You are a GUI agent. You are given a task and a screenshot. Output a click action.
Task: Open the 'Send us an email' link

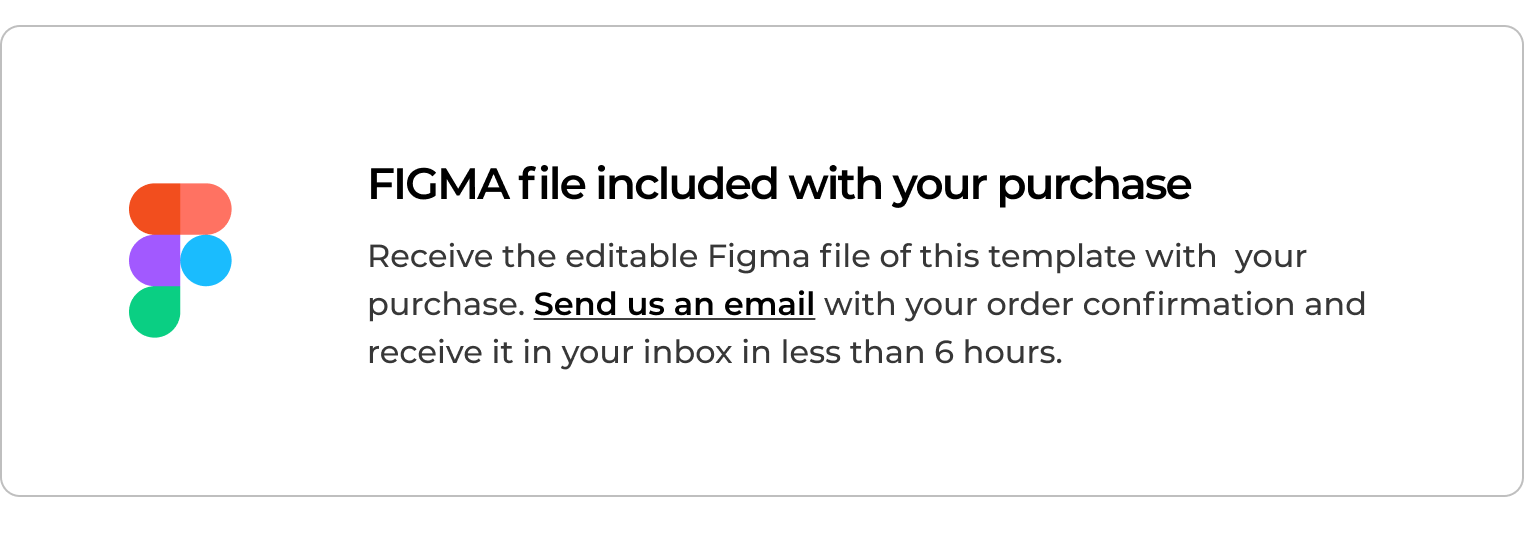(674, 304)
